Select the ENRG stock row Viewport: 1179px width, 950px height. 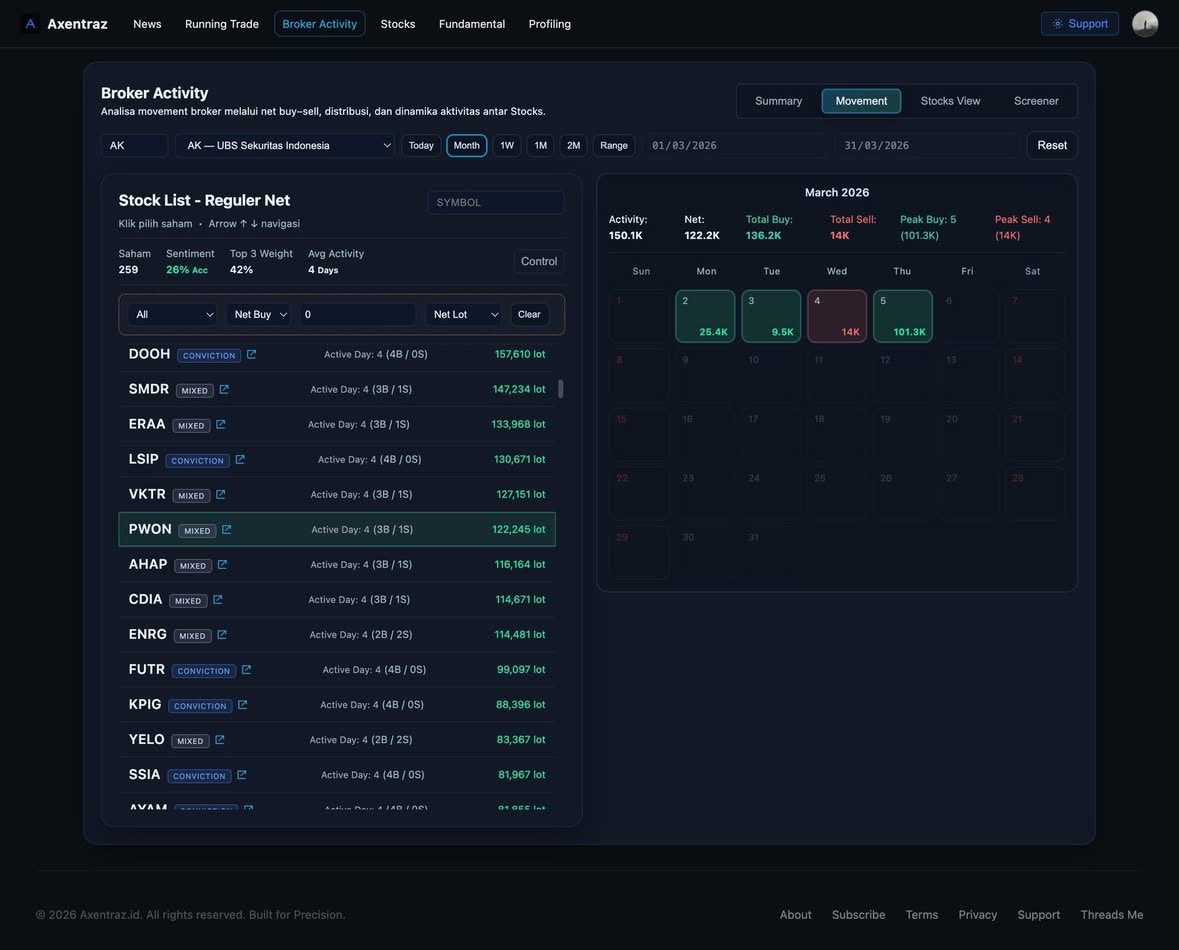tap(337, 634)
